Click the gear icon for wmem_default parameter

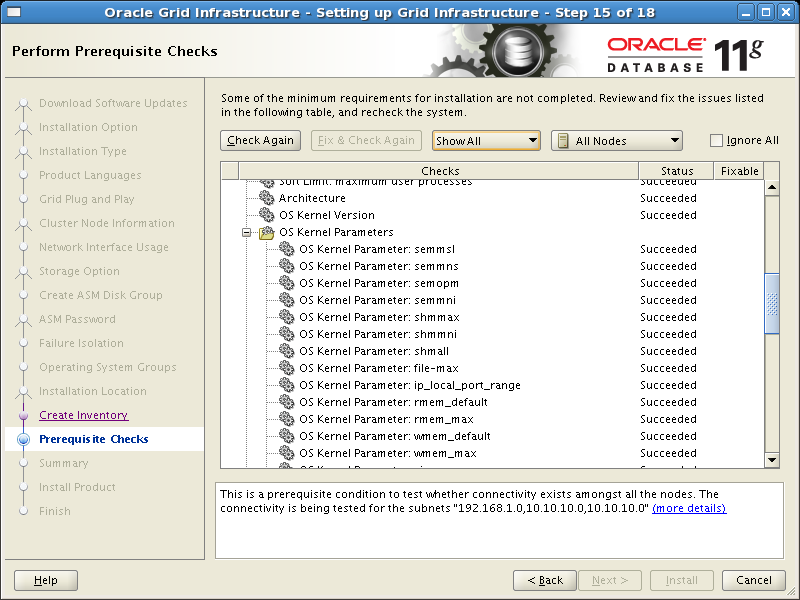click(x=287, y=436)
